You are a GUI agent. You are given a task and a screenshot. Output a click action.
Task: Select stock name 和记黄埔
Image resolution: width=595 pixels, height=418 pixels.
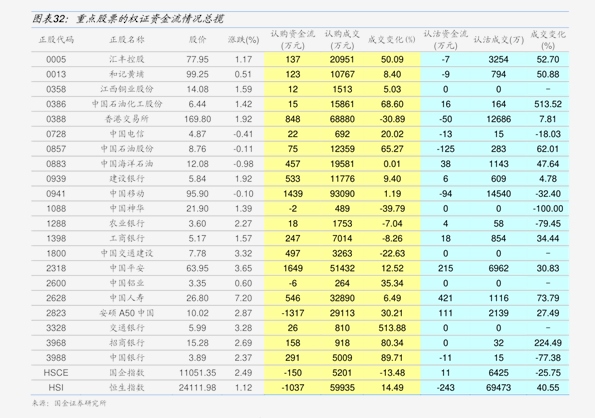point(127,74)
